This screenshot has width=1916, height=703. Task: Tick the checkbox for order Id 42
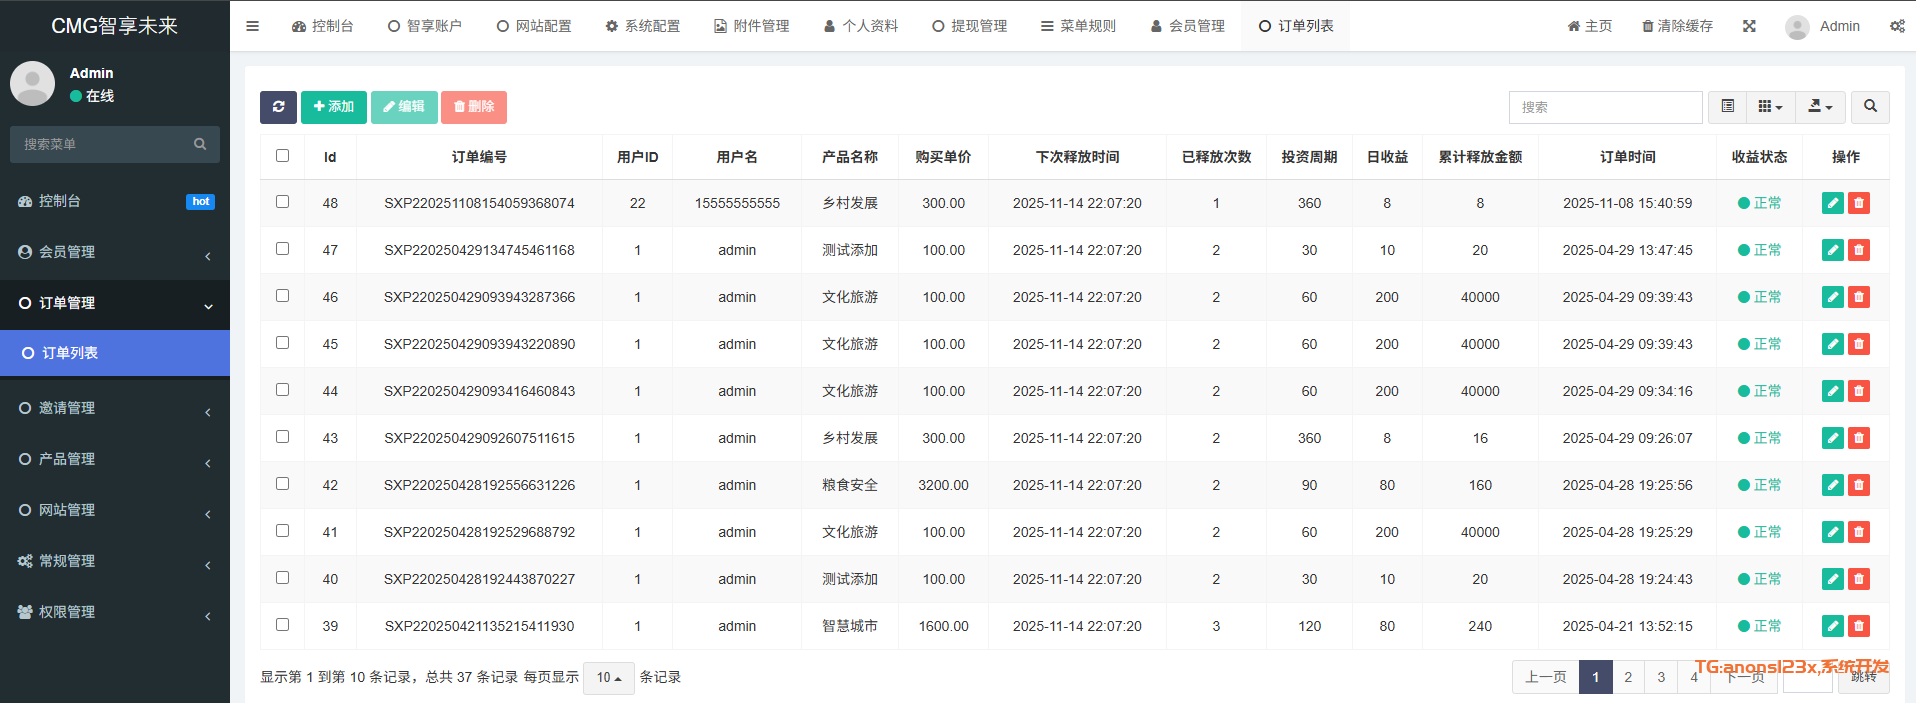[x=282, y=484]
